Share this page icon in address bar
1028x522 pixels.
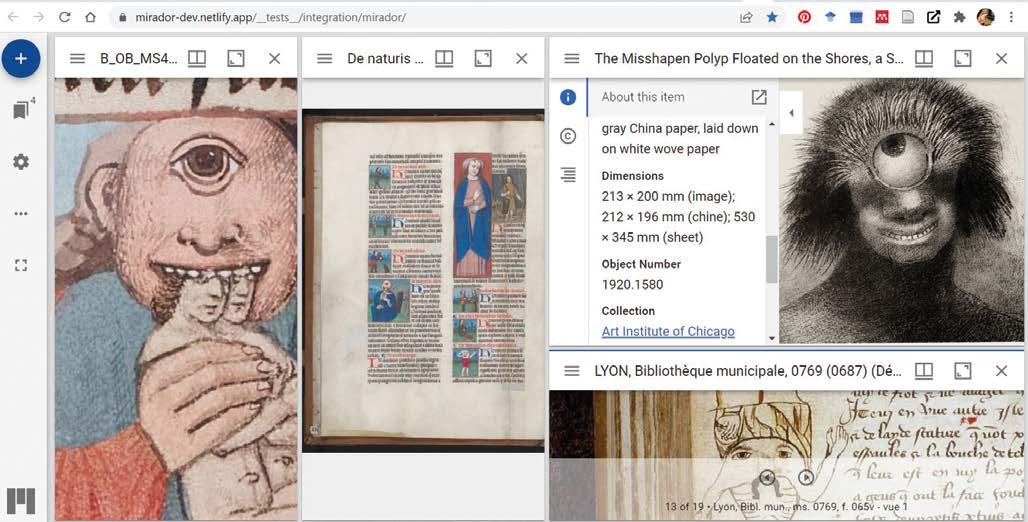point(745,18)
